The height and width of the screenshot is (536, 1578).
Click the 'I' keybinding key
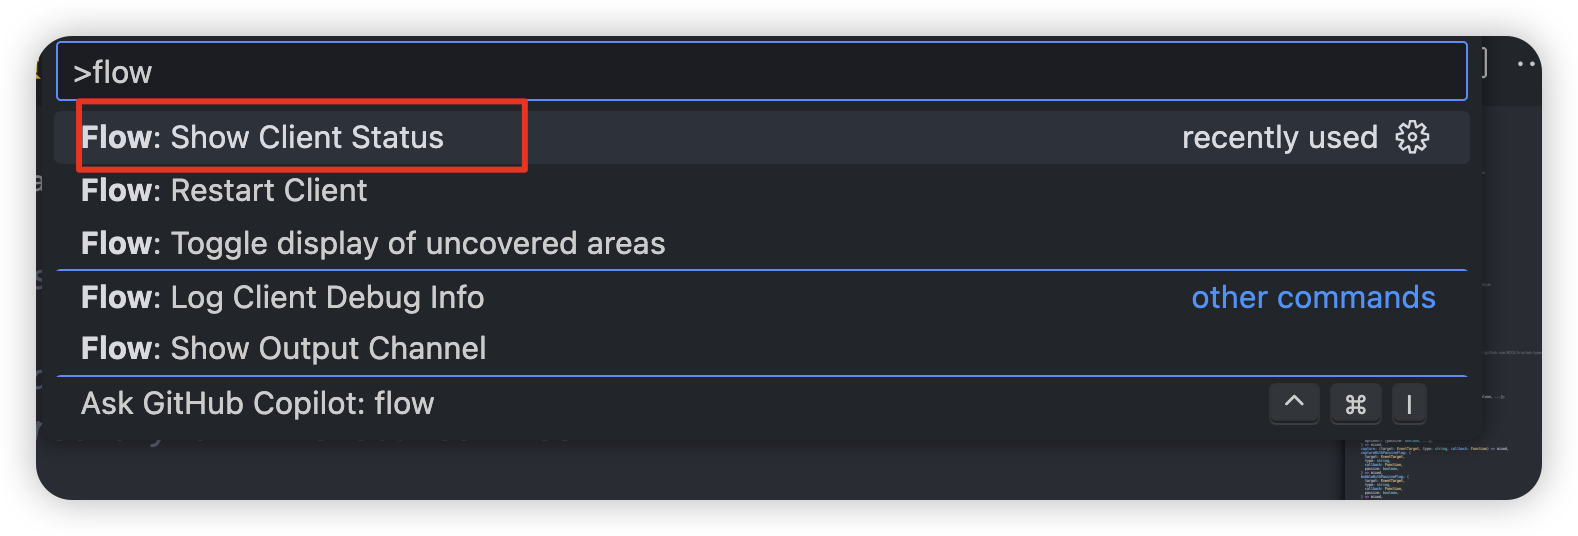click(1409, 403)
